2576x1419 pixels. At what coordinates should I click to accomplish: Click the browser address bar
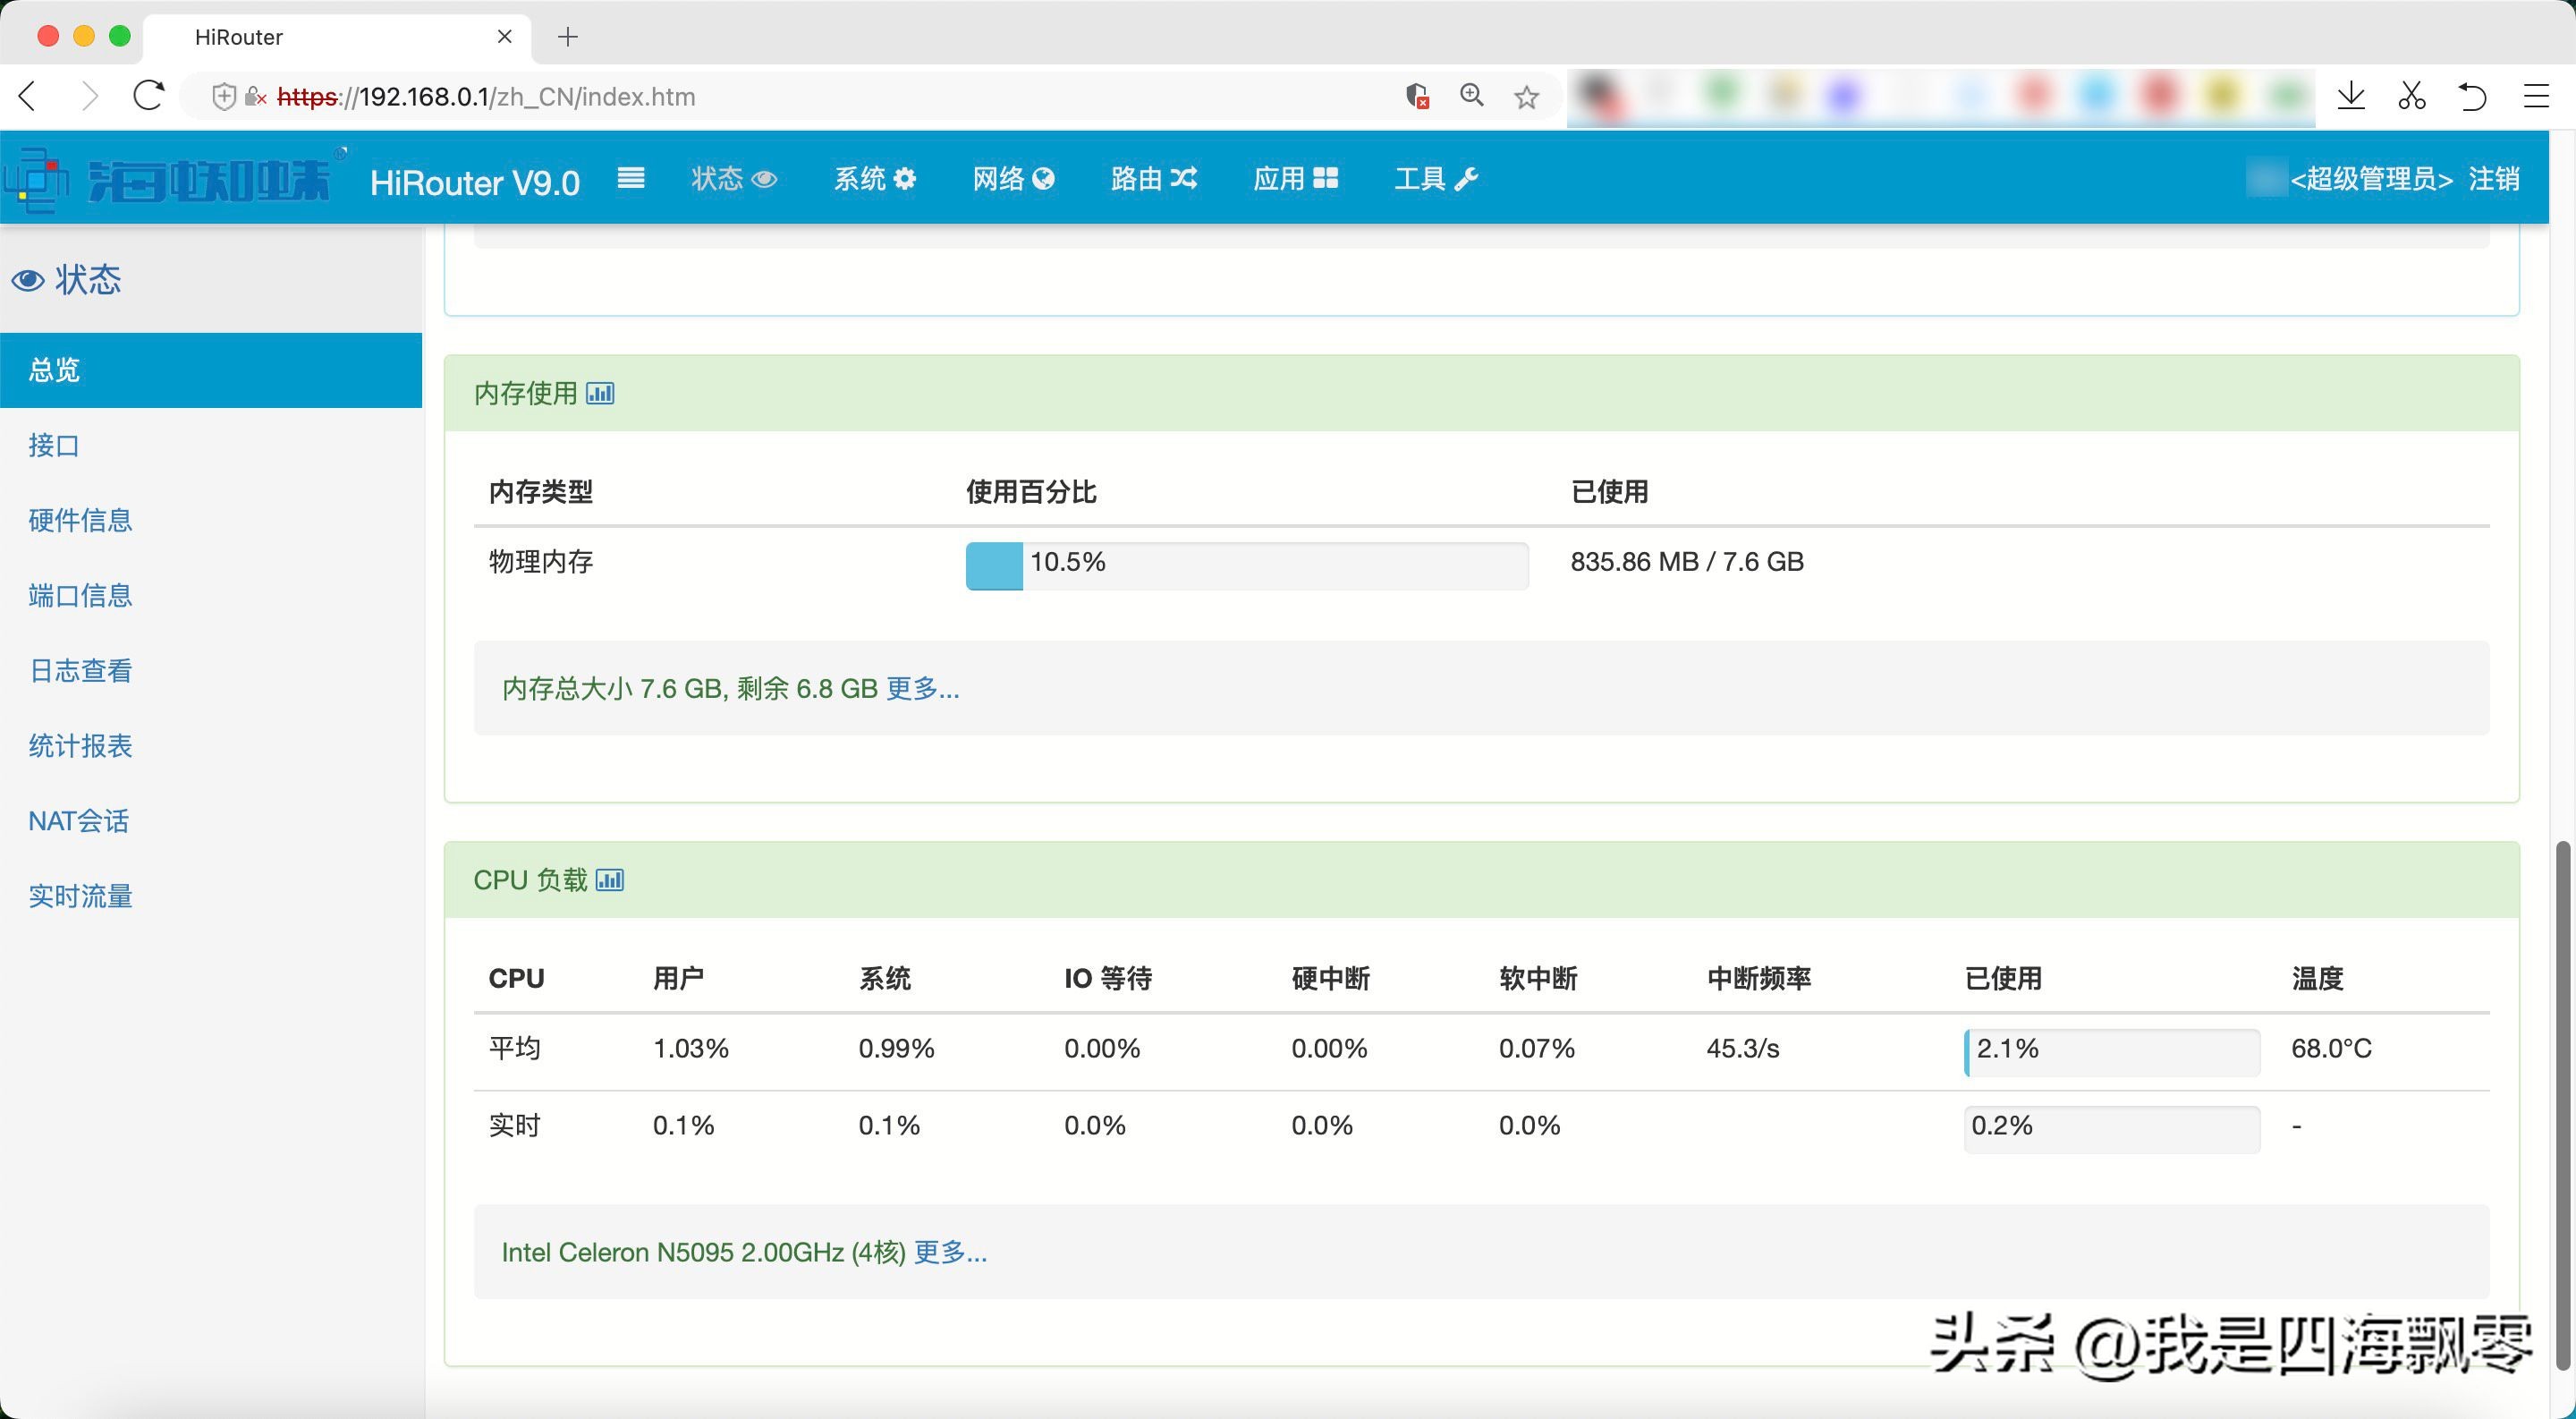800,97
